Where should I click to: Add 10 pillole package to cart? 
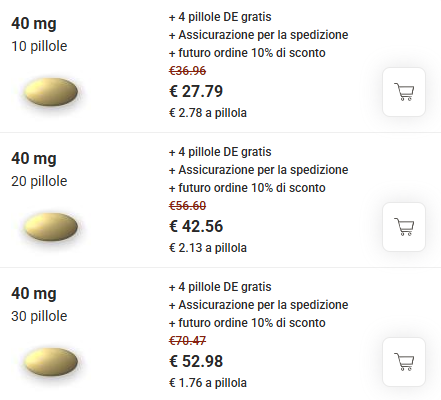click(x=404, y=92)
